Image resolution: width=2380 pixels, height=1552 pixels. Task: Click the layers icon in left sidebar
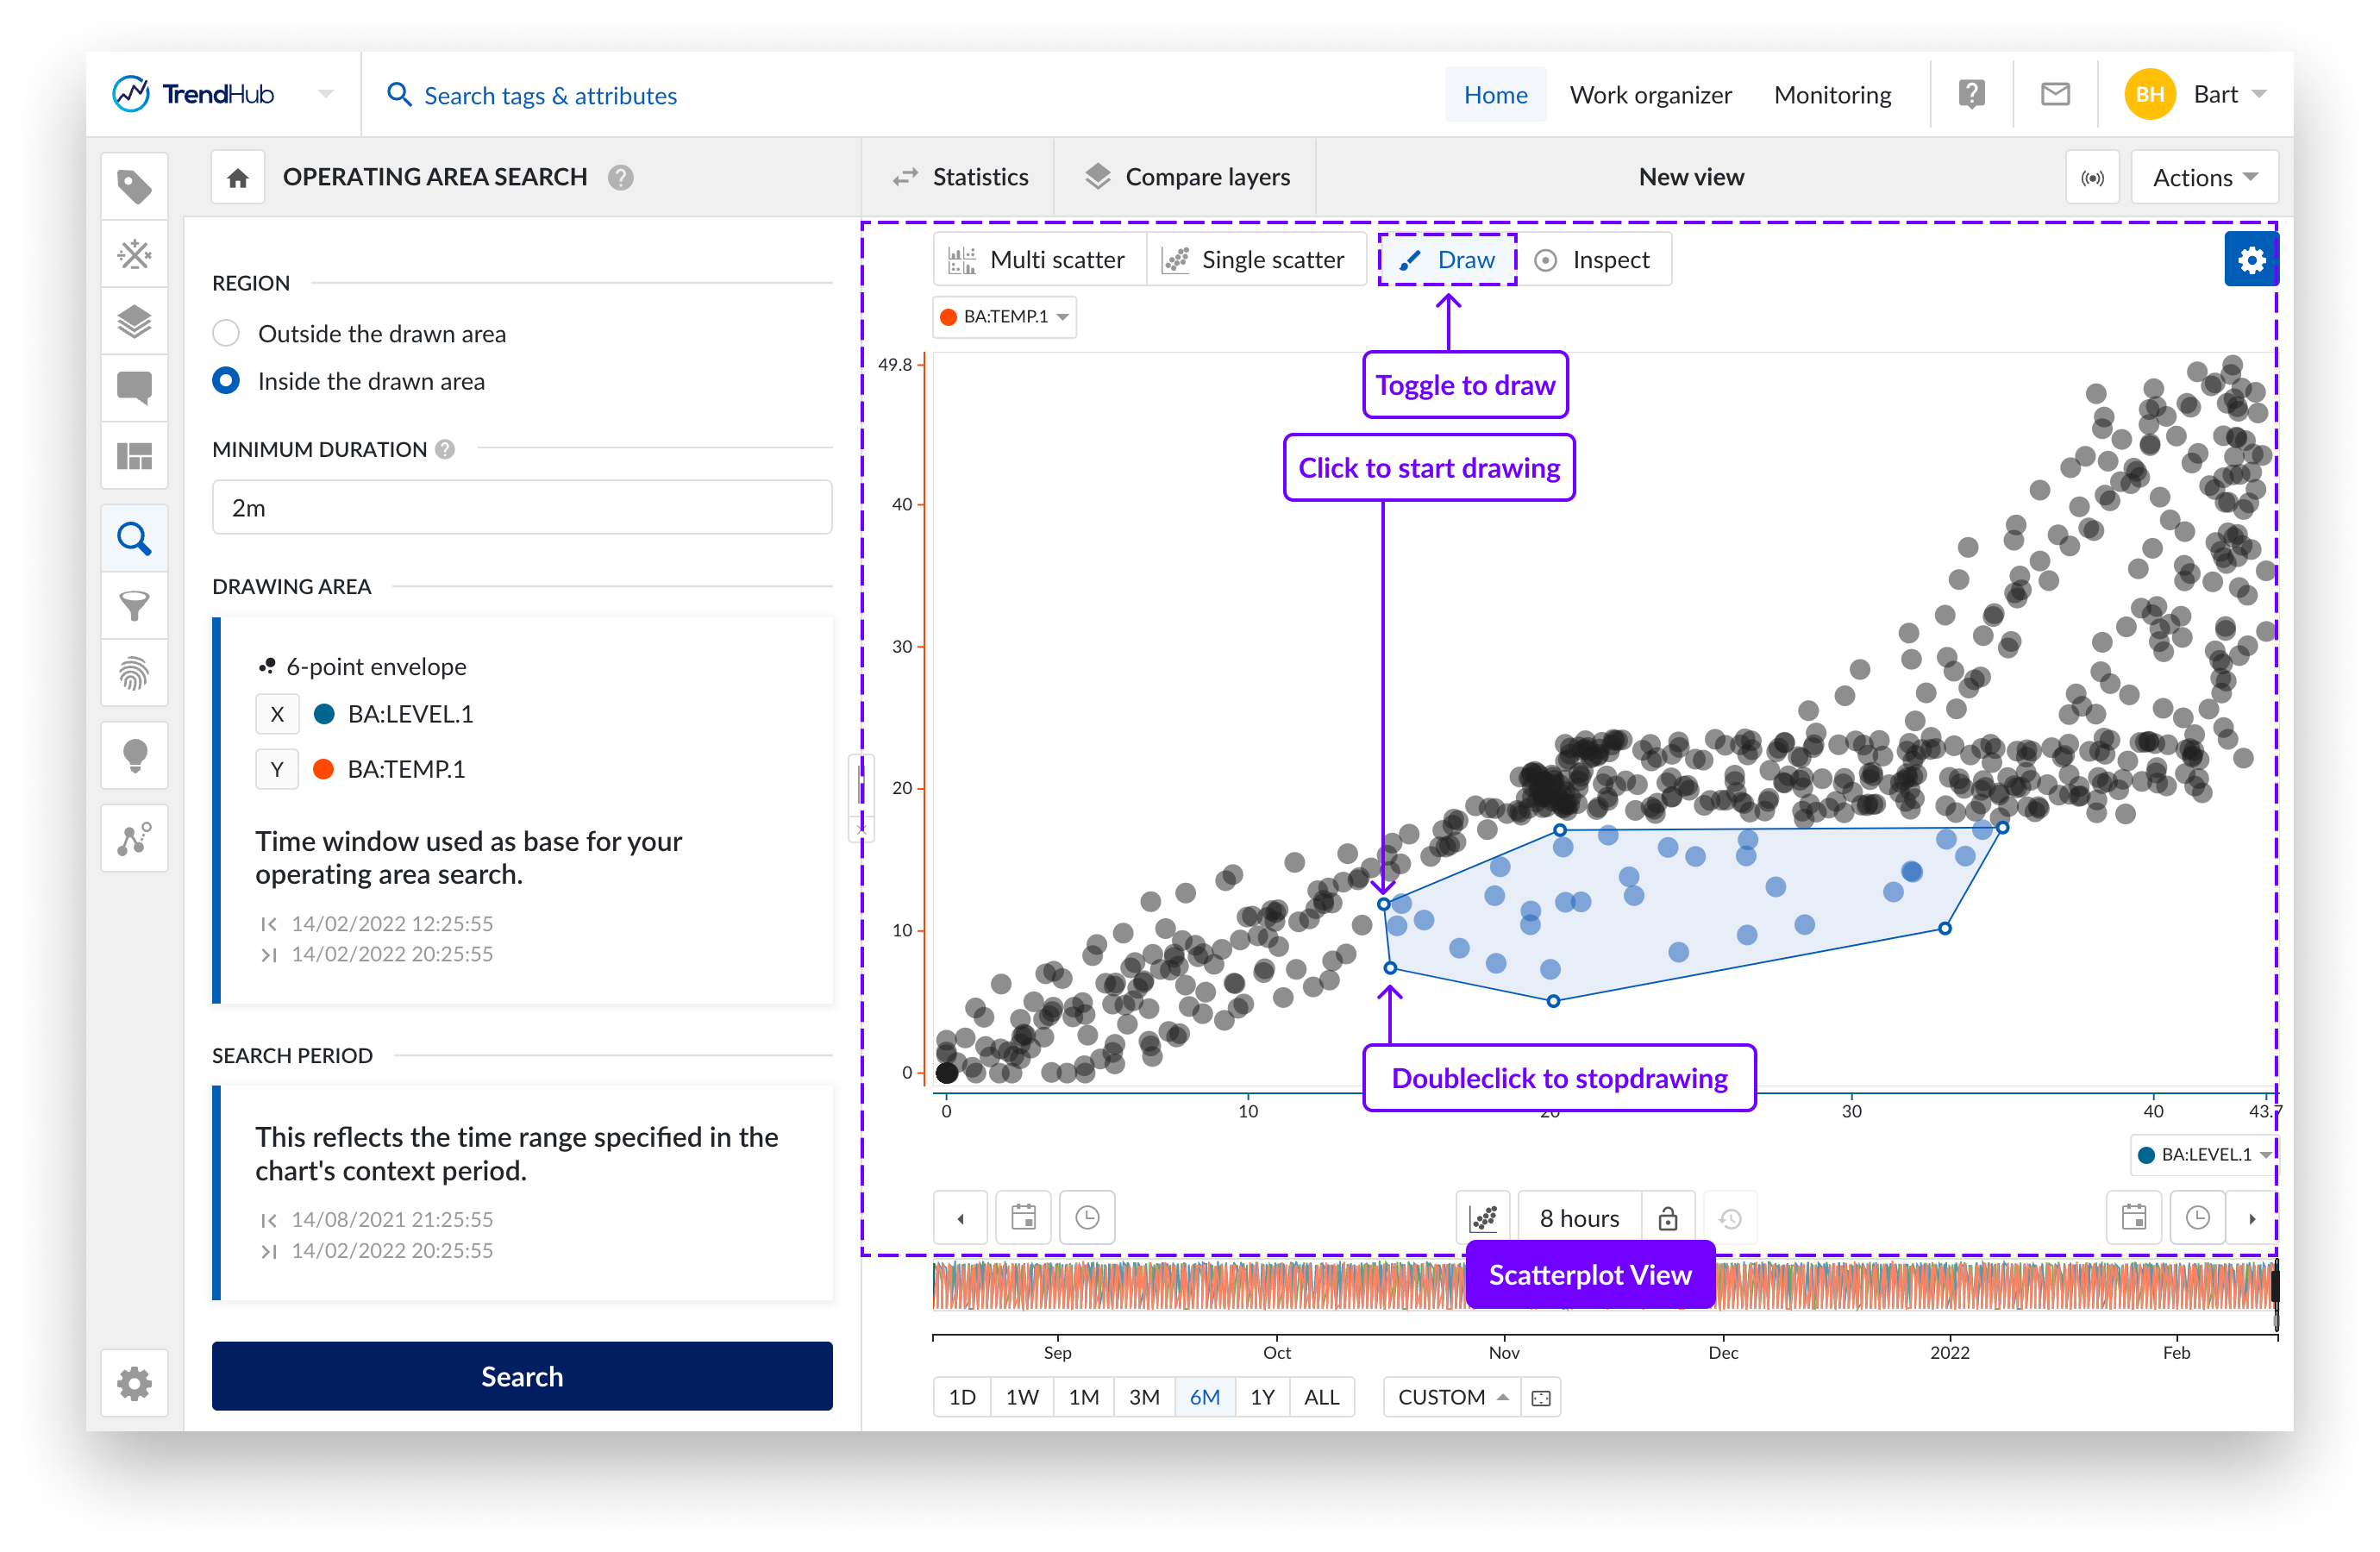coord(134,322)
